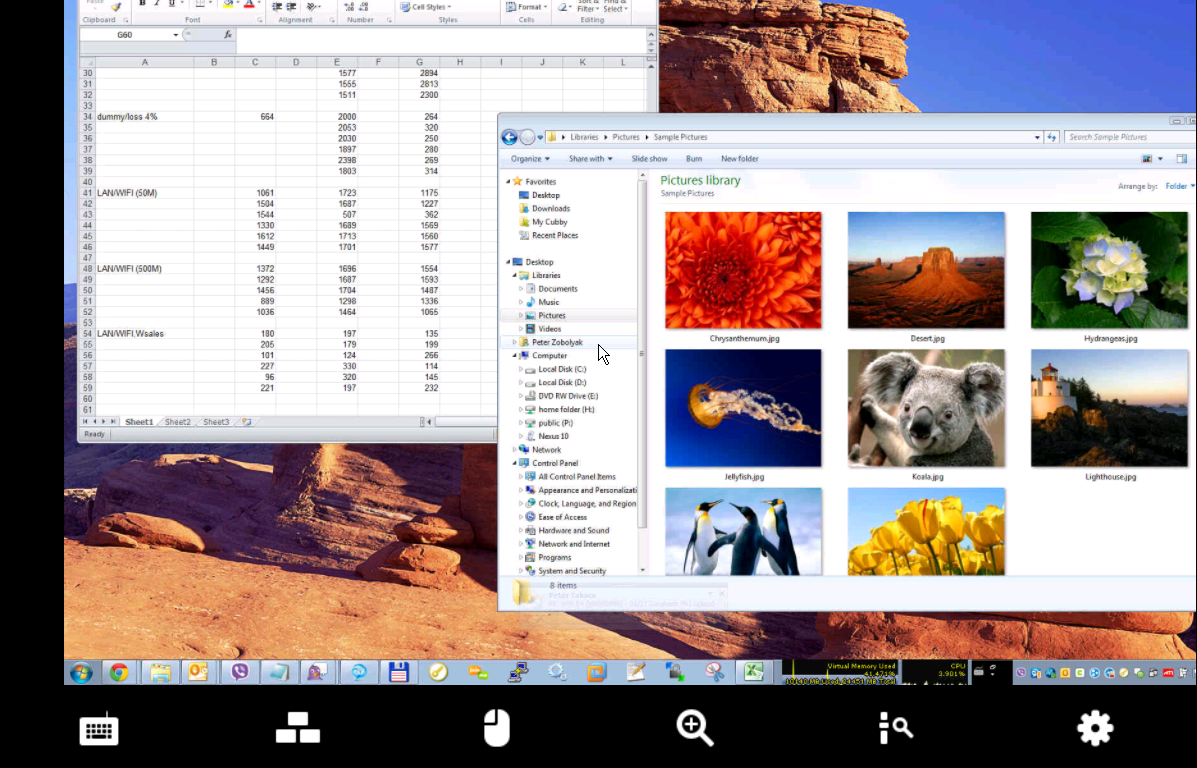
Task: Open Outlook from the taskbar
Action: (198, 673)
